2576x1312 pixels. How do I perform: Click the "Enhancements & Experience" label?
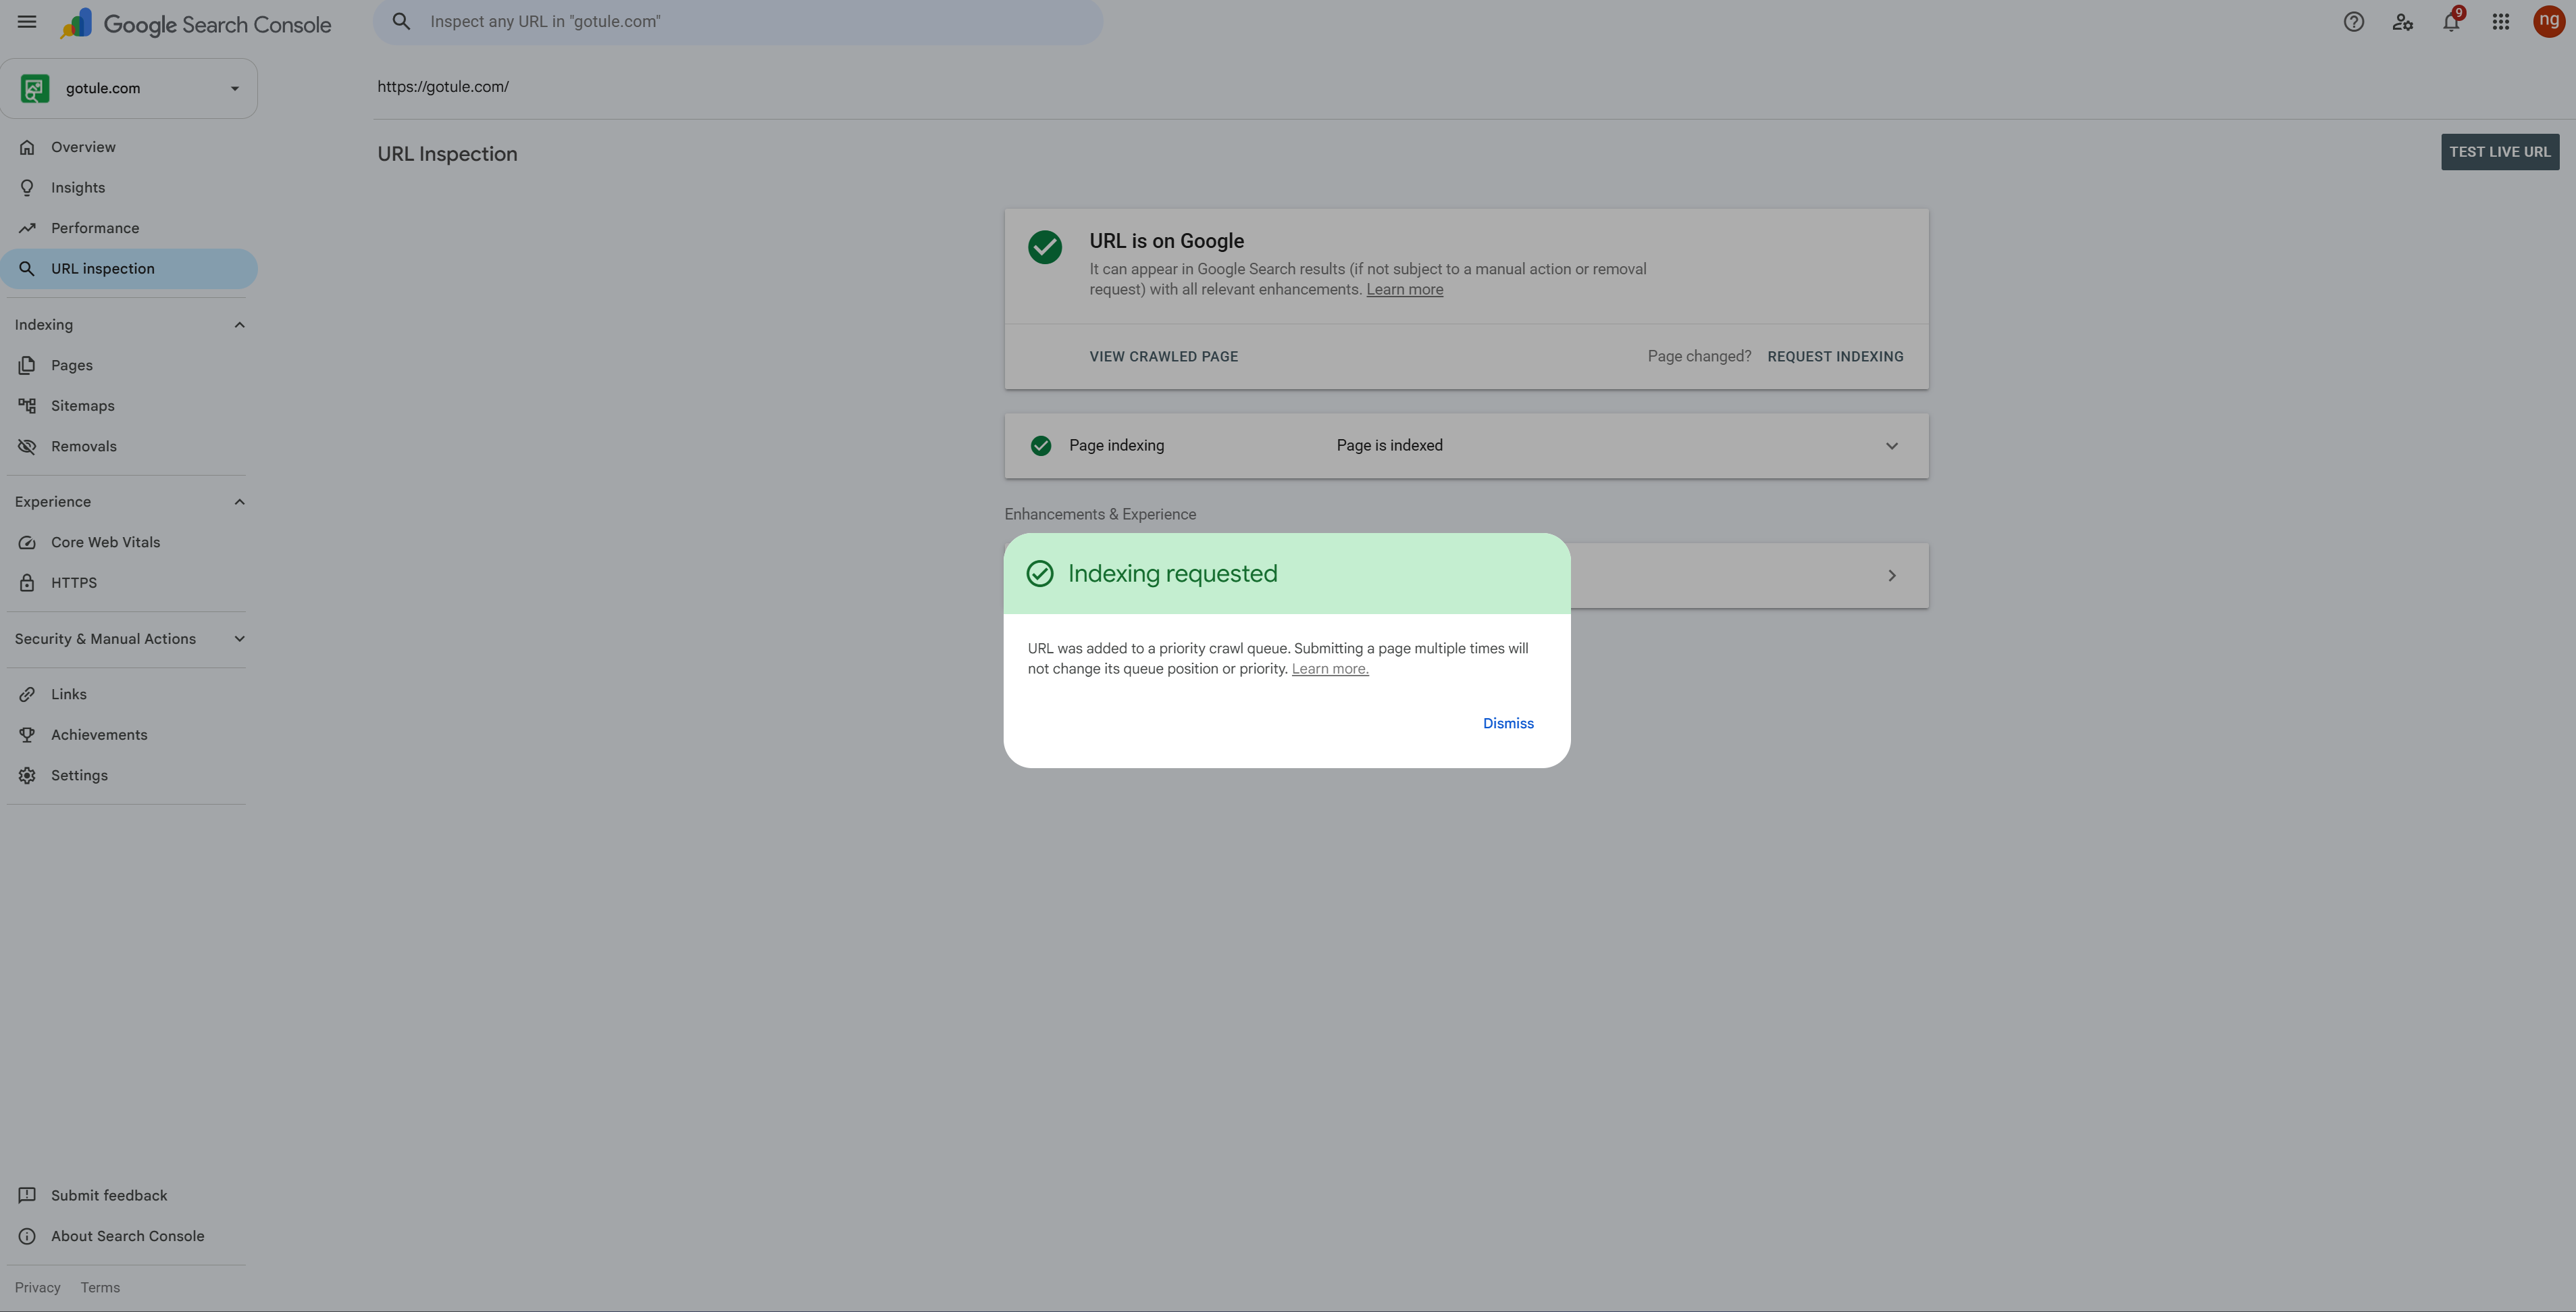(x=1100, y=514)
